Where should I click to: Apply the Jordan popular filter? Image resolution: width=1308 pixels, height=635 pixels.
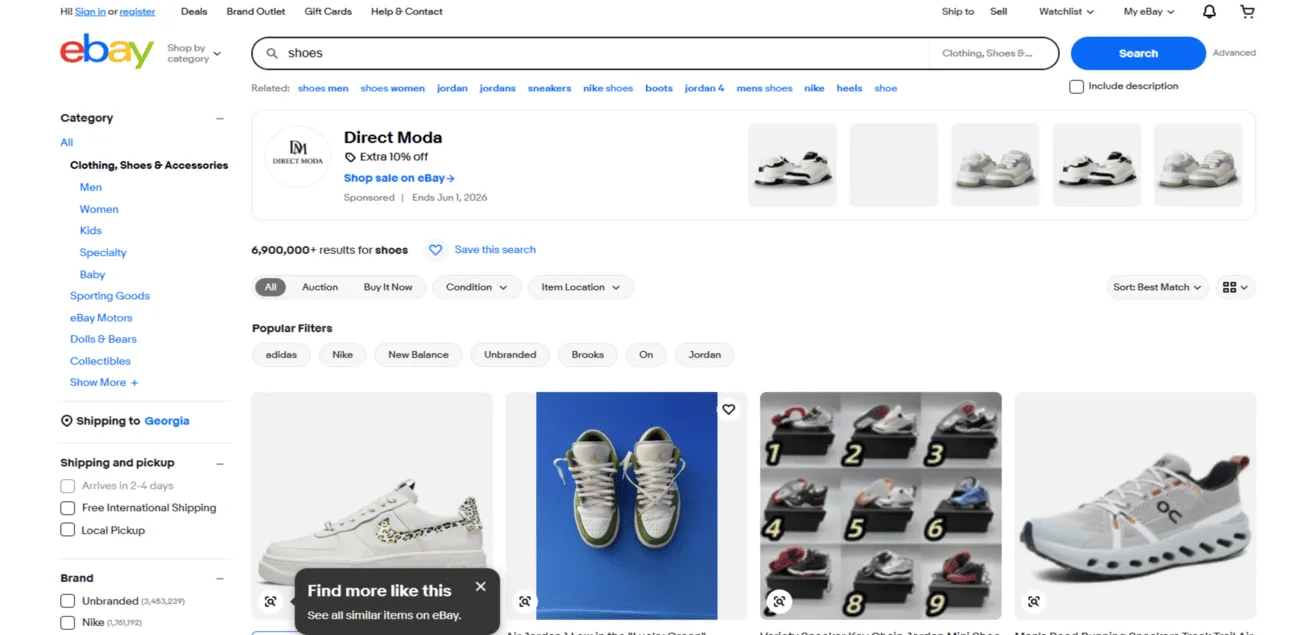[x=705, y=355]
